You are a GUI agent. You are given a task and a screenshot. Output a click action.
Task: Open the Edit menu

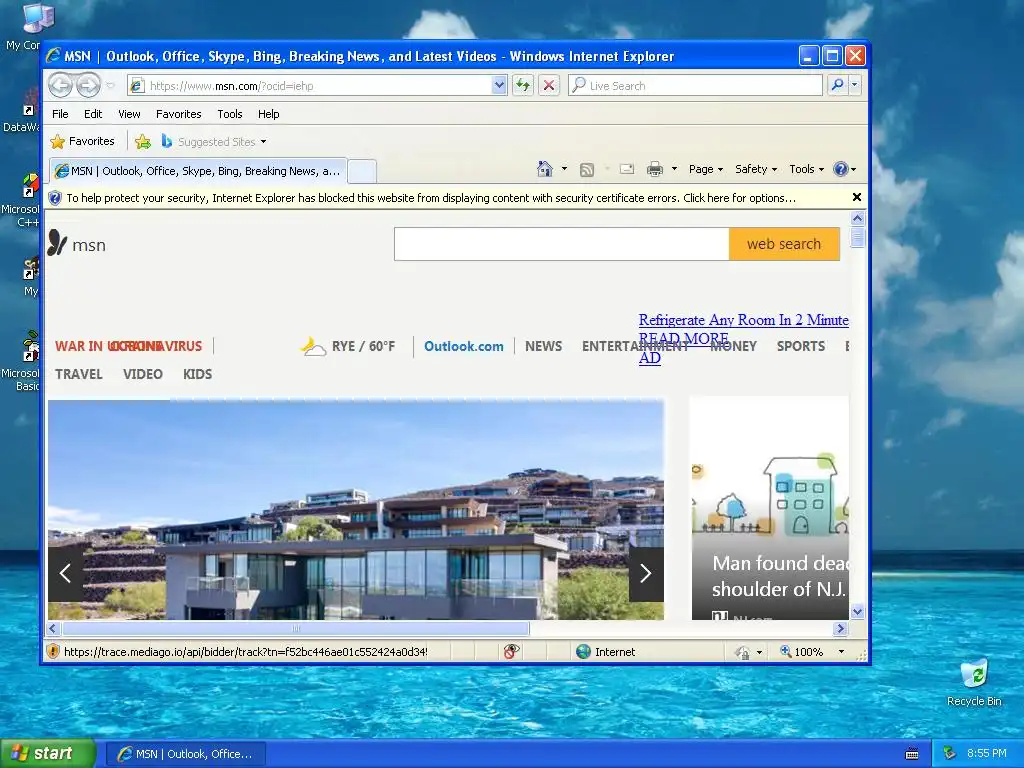click(x=93, y=114)
